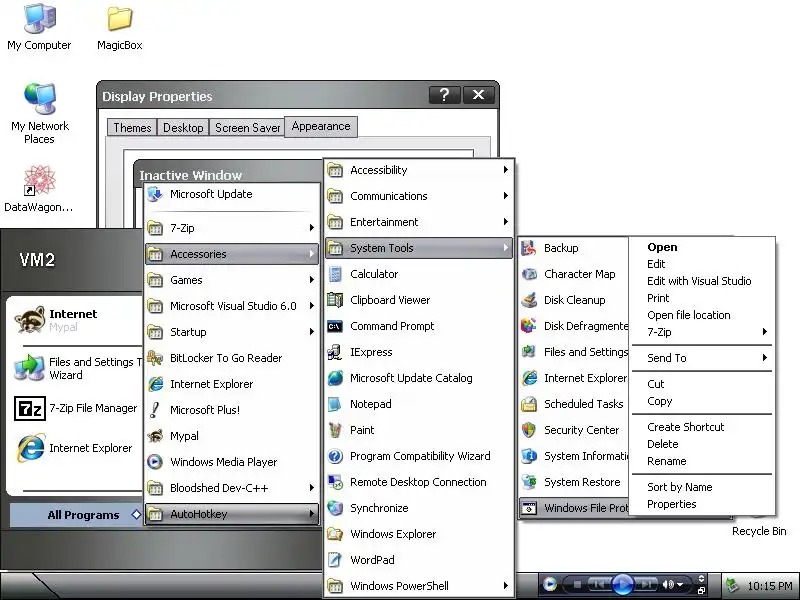The width and height of the screenshot is (800, 600).
Task: Expand the Entertainment submenu
Action: click(x=418, y=222)
